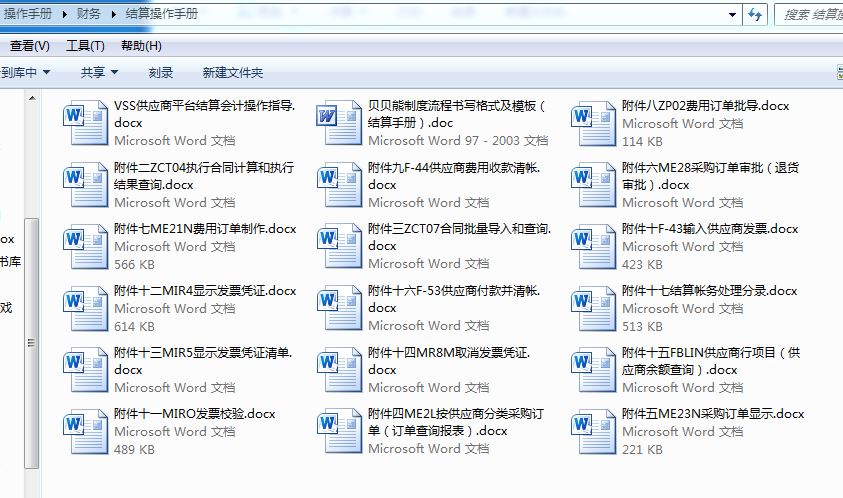Viewport: 843px width, 498px height.
Task: Click the navigation pane scrollbar thumb
Action: (x=32, y=343)
